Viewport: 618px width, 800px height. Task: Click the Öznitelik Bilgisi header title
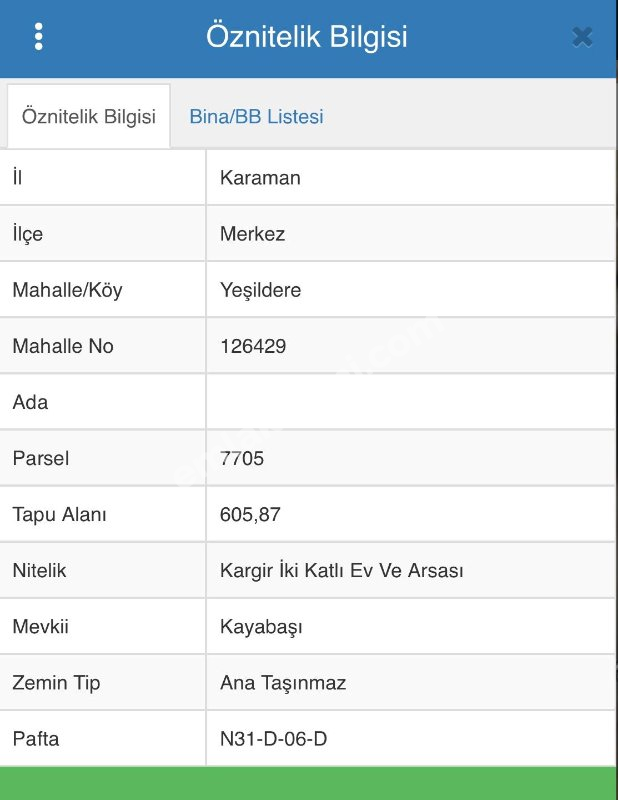(307, 37)
